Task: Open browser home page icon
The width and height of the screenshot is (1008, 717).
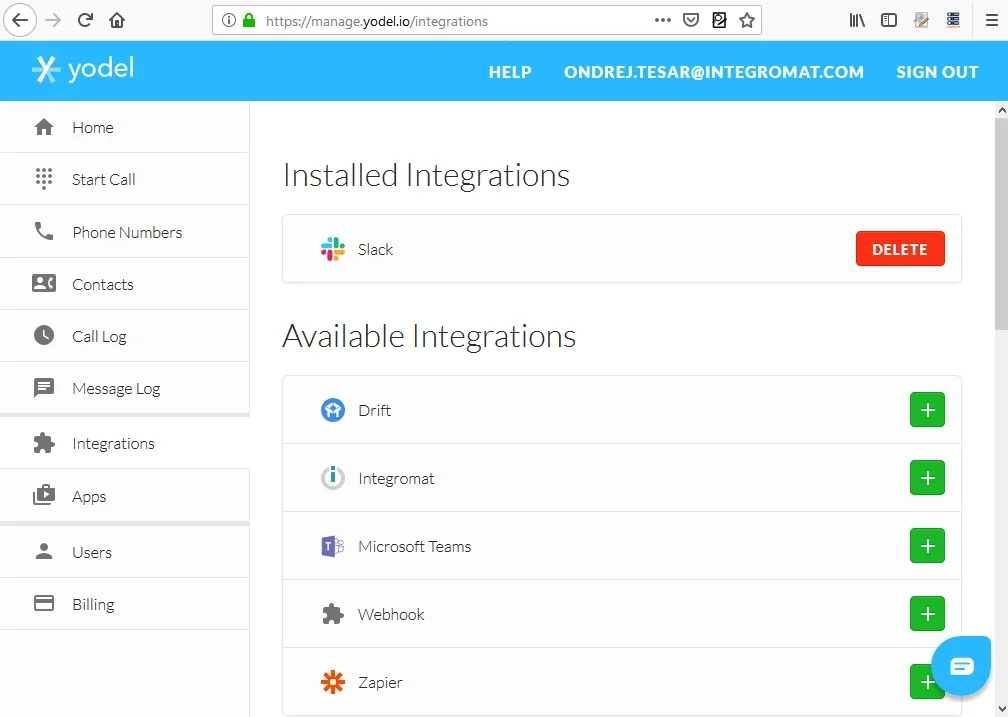Action: coord(117,21)
